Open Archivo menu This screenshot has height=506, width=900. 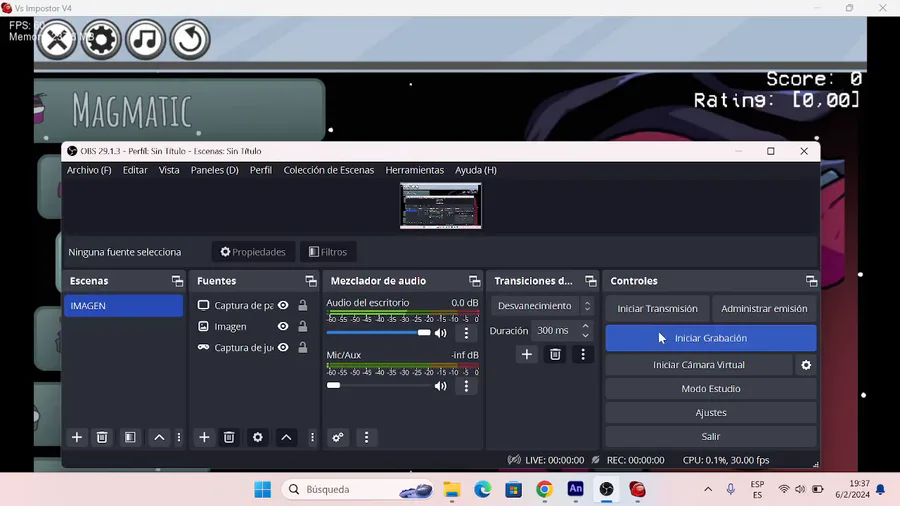point(89,170)
